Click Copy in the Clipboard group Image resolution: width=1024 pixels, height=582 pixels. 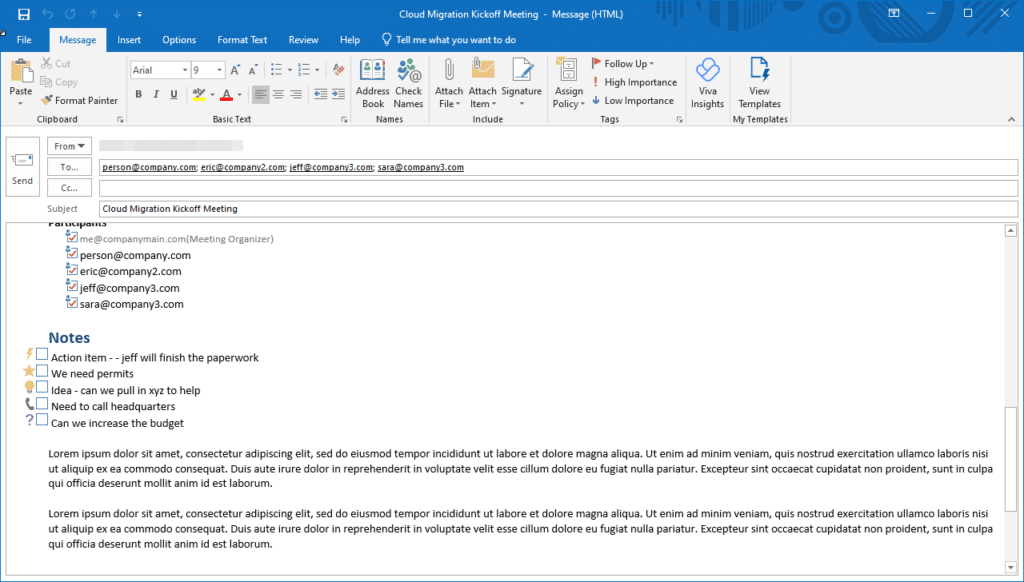[x=59, y=82]
